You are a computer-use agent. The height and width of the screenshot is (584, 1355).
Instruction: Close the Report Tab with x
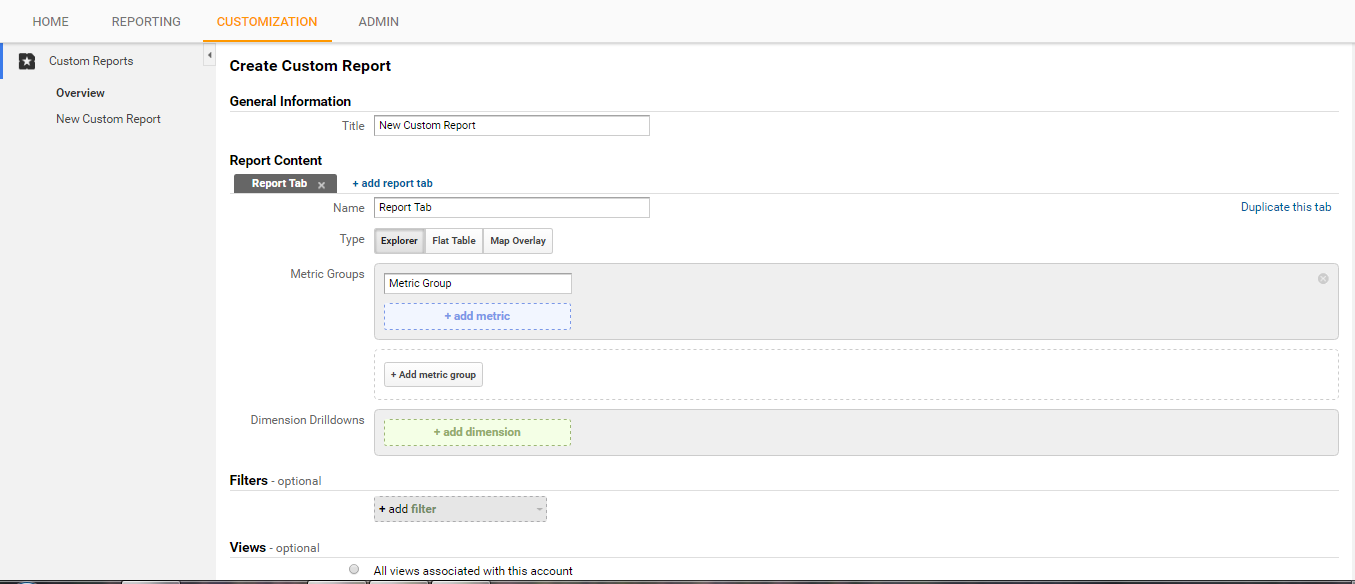321,185
